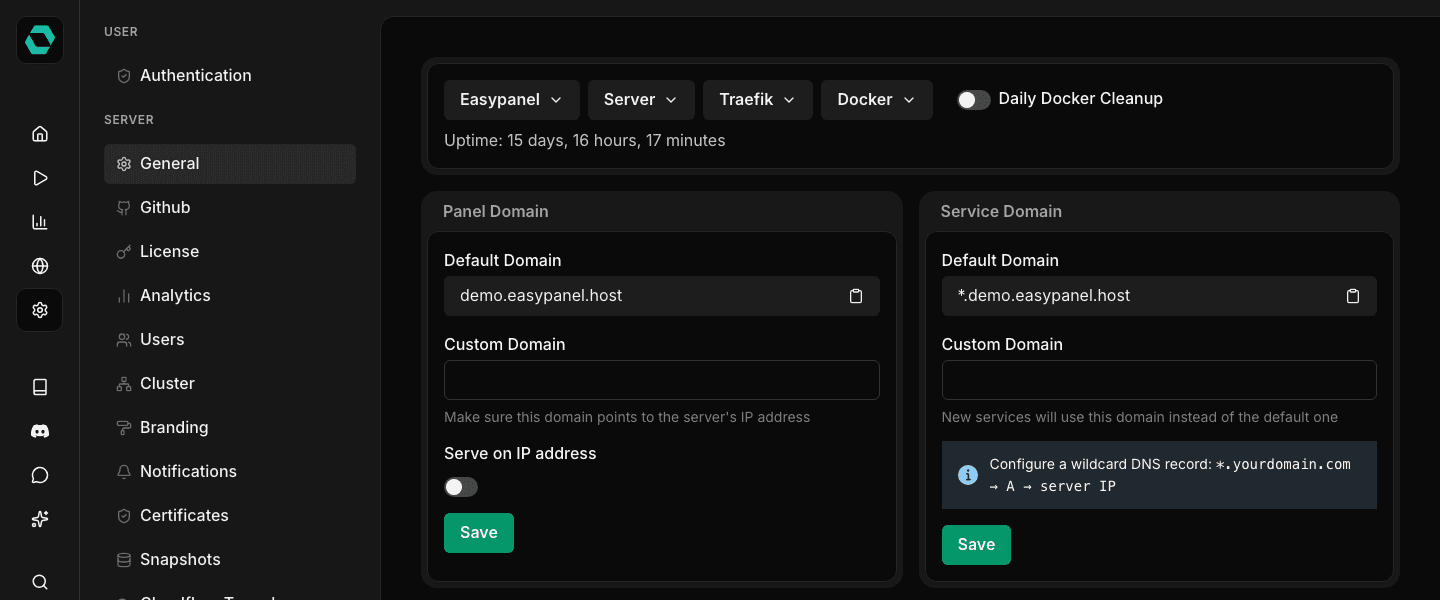Open the Easypanel dropdown
Screen dimensions: 1440x600
pos(512,100)
